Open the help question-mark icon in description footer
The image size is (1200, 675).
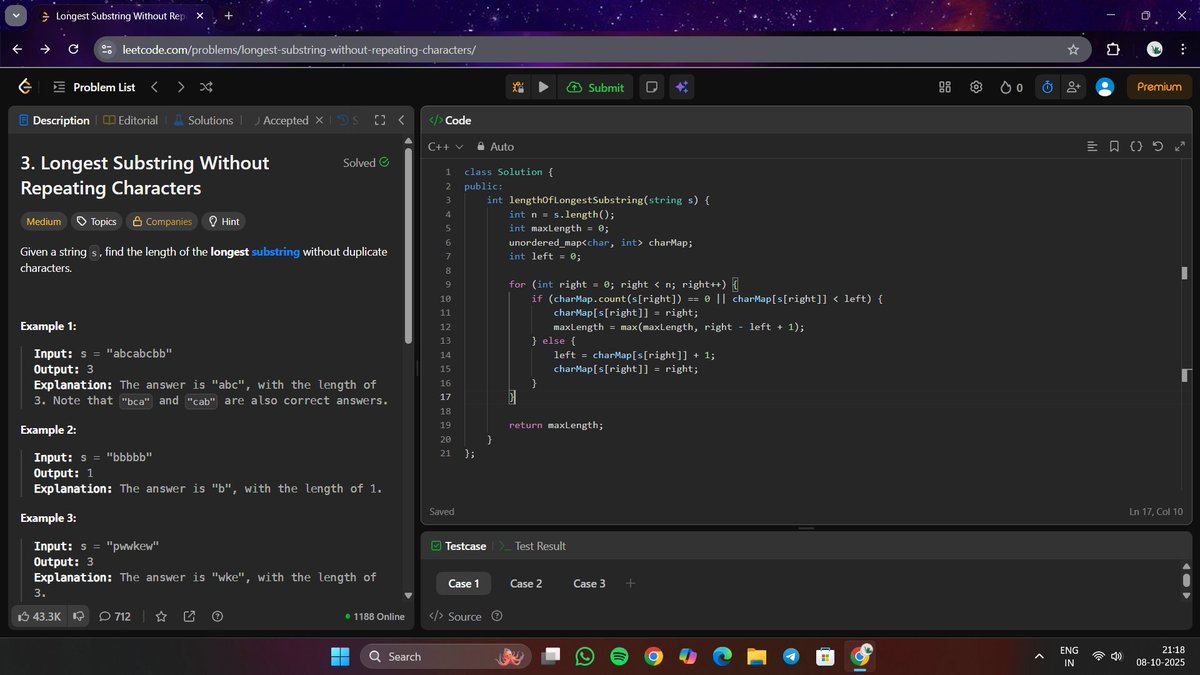coord(218,617)
